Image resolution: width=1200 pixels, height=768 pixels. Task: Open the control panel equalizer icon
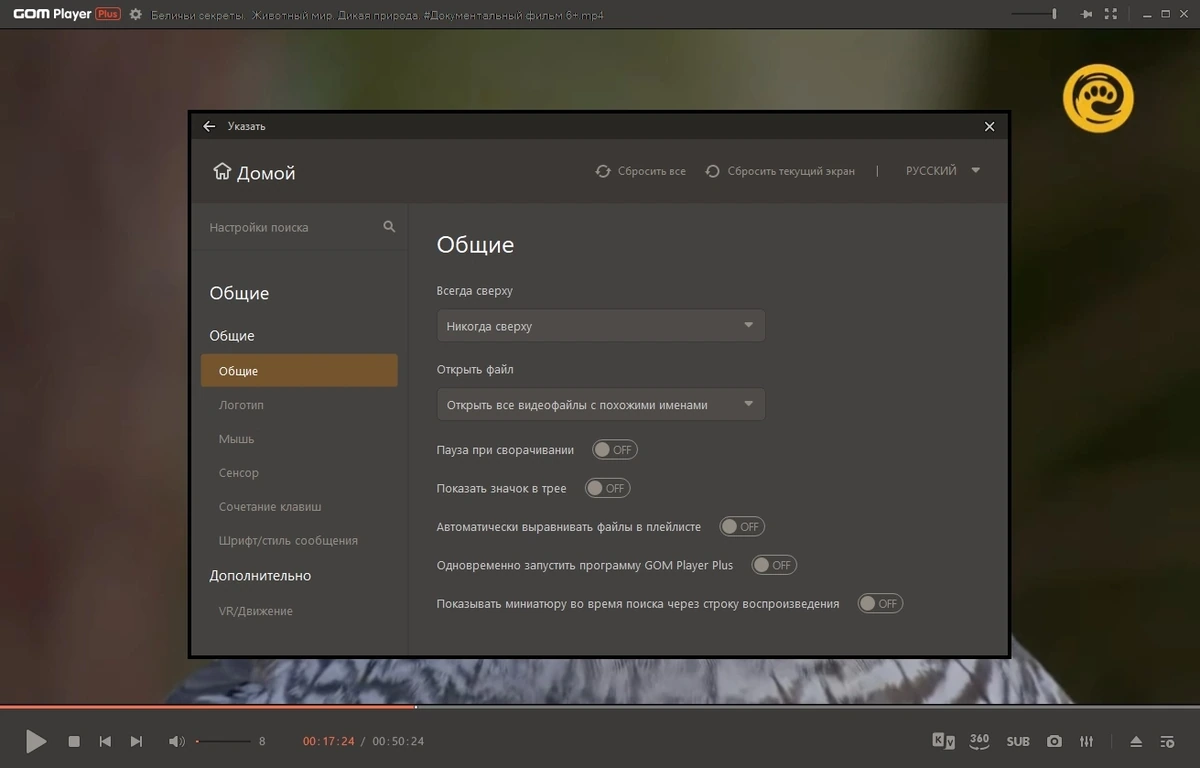click(x=1087, y=741)
